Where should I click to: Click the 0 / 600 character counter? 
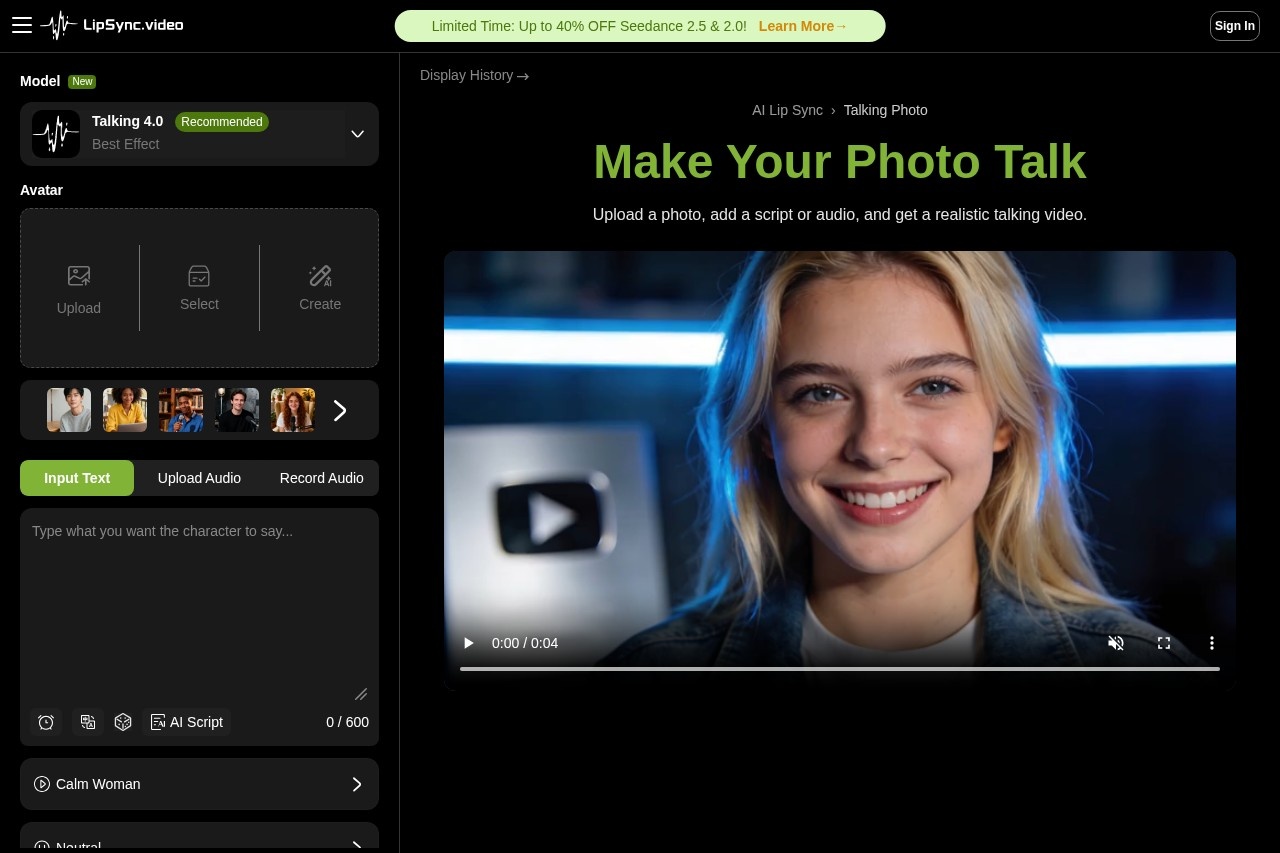point(347,722)
